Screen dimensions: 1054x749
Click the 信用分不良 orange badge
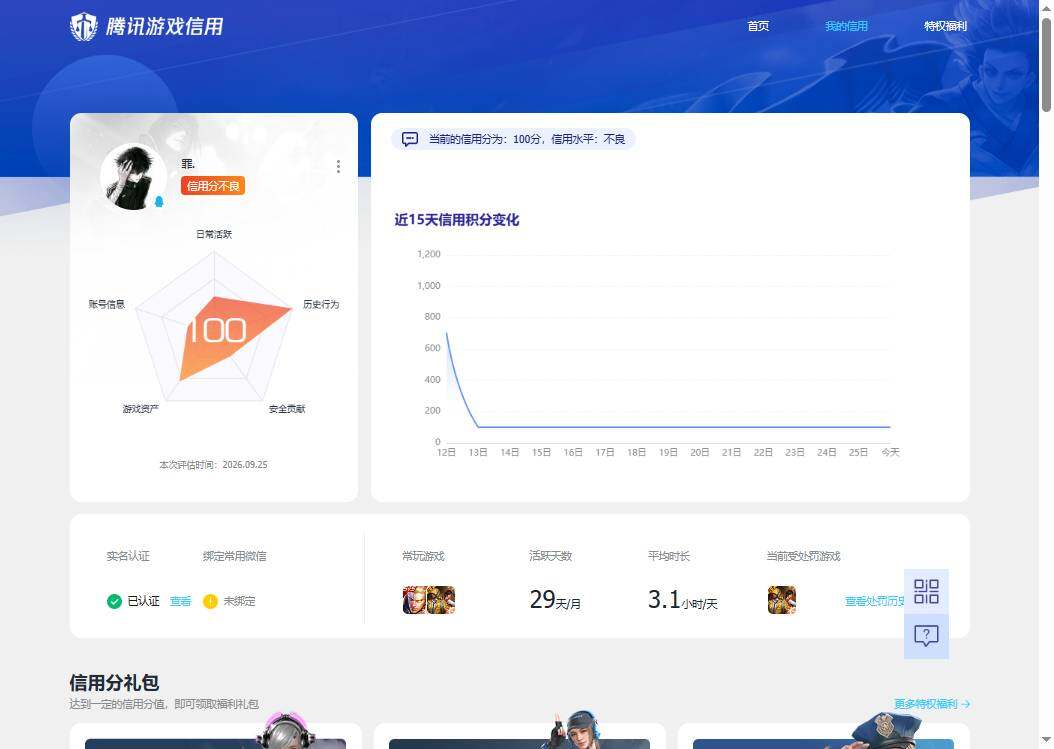(x=212, y=186)
